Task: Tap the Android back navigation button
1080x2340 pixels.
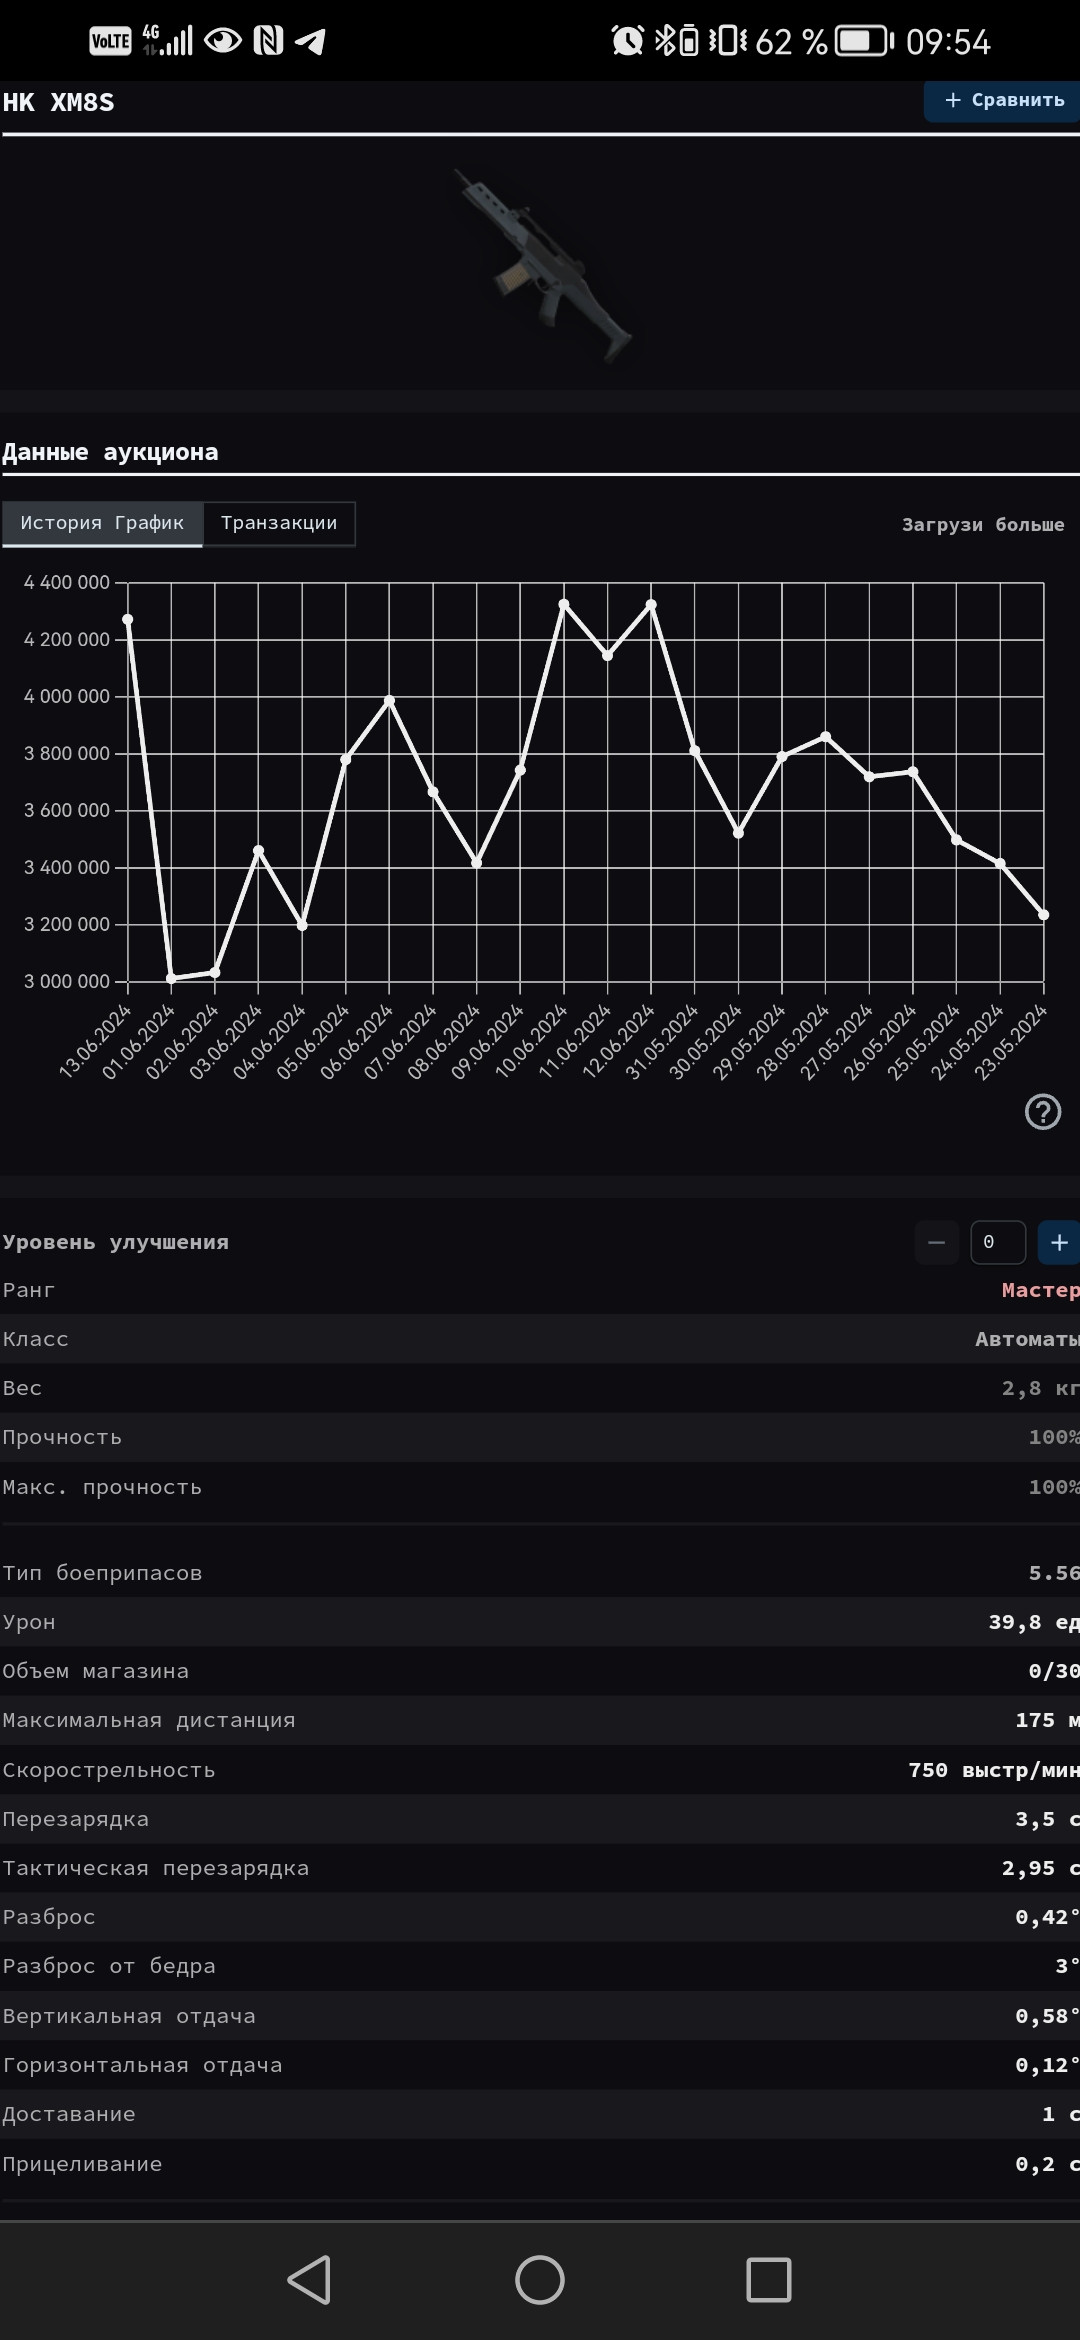Action: [309, 2280]
